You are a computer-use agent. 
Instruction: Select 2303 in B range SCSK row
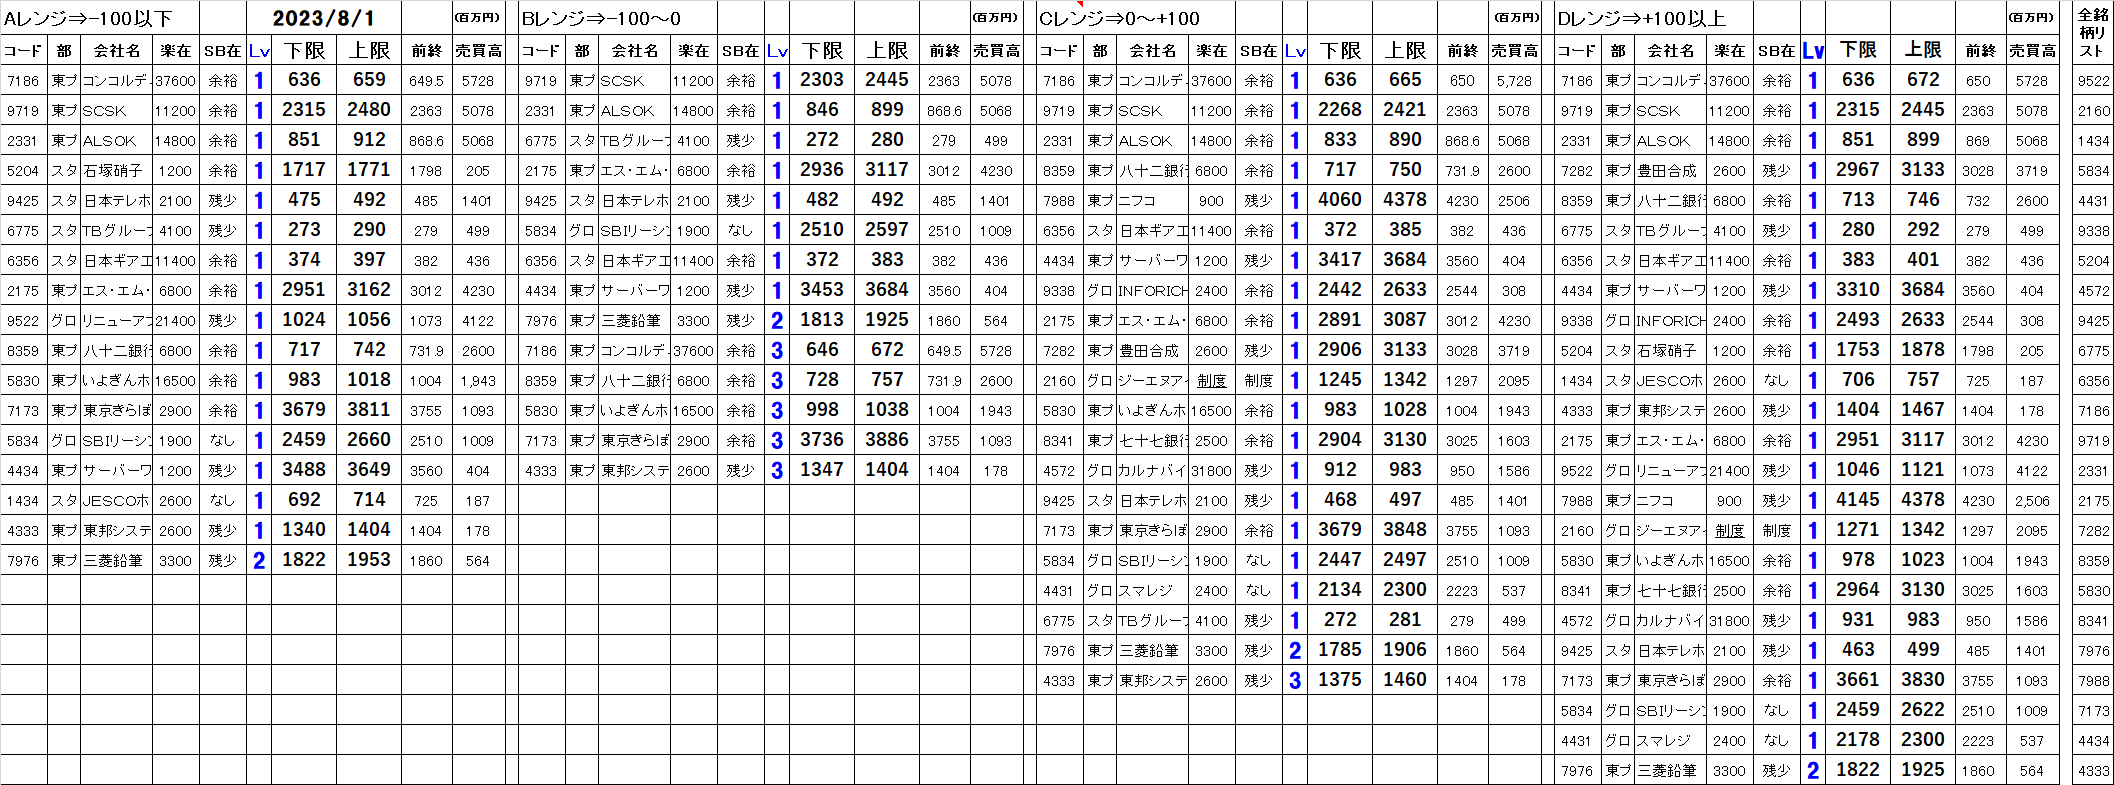pyautogui.click(x=822, y=80)
